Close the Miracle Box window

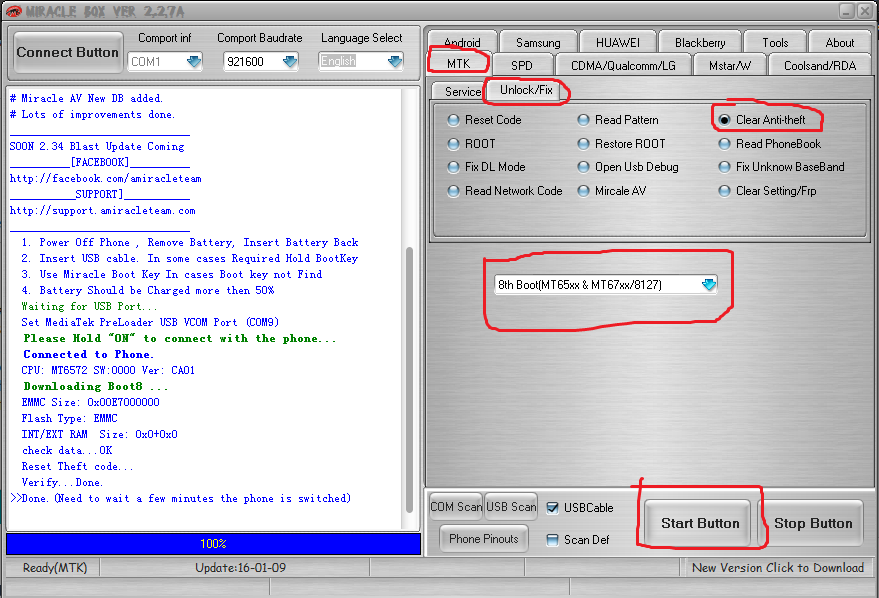(864, 10)
